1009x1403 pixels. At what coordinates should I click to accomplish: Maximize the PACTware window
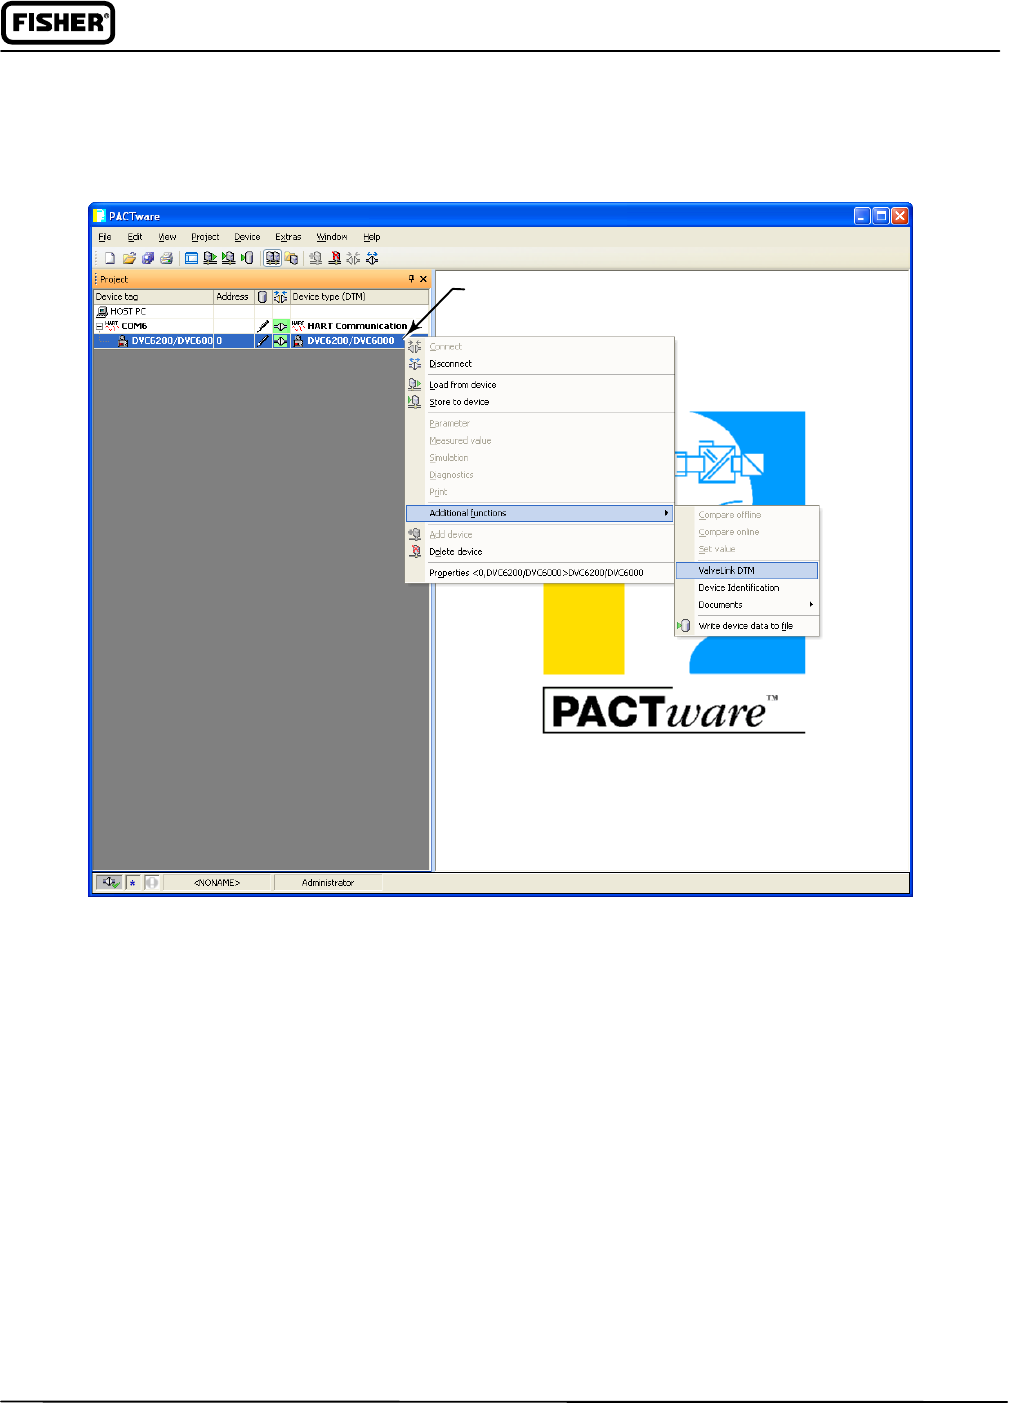point(881,216)
